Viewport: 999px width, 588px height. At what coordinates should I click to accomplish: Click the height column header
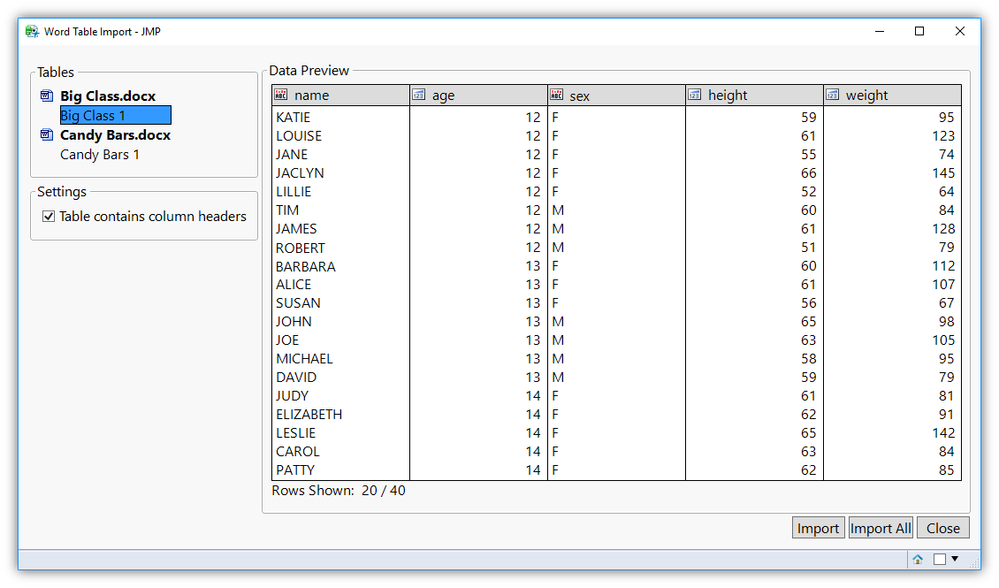[754, 95]
